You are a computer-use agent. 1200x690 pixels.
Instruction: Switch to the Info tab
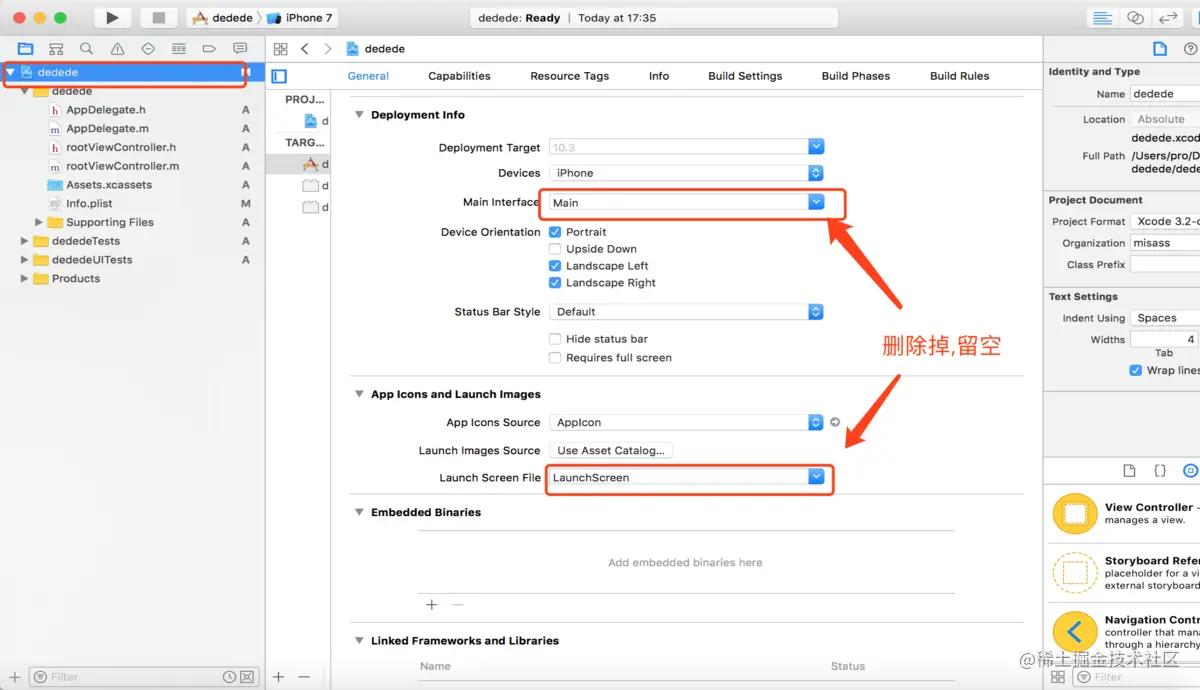(x=659, y=76)
